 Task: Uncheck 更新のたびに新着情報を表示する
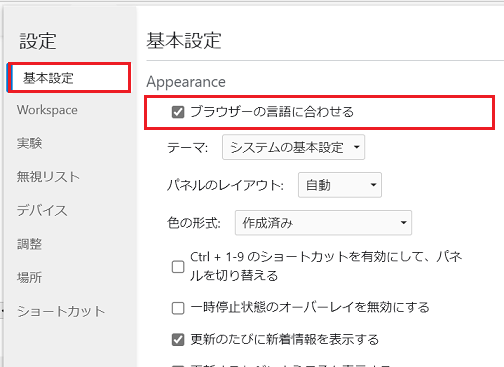pos(178,340)
